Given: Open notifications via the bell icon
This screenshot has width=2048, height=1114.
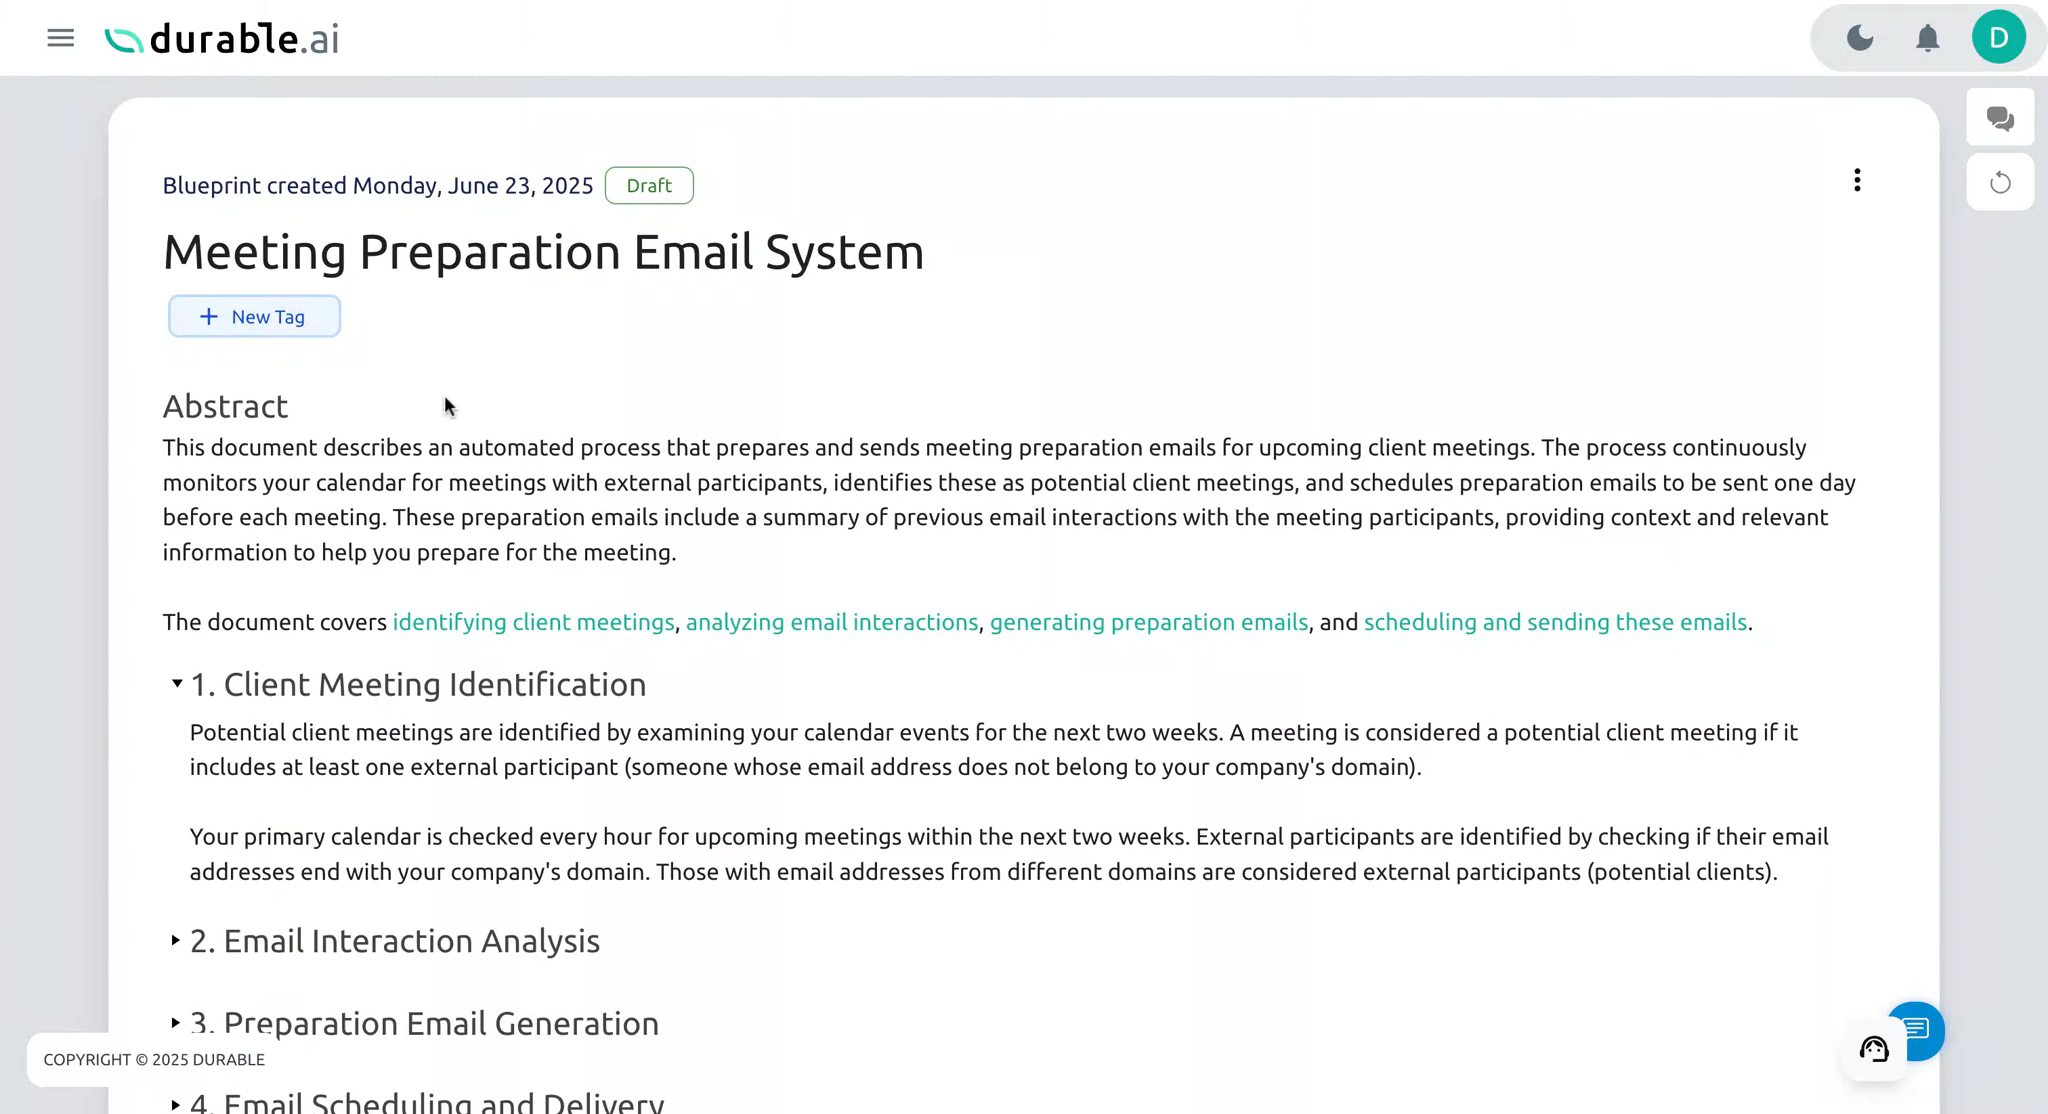Looking at the screenshot, I should (1927, 37).
